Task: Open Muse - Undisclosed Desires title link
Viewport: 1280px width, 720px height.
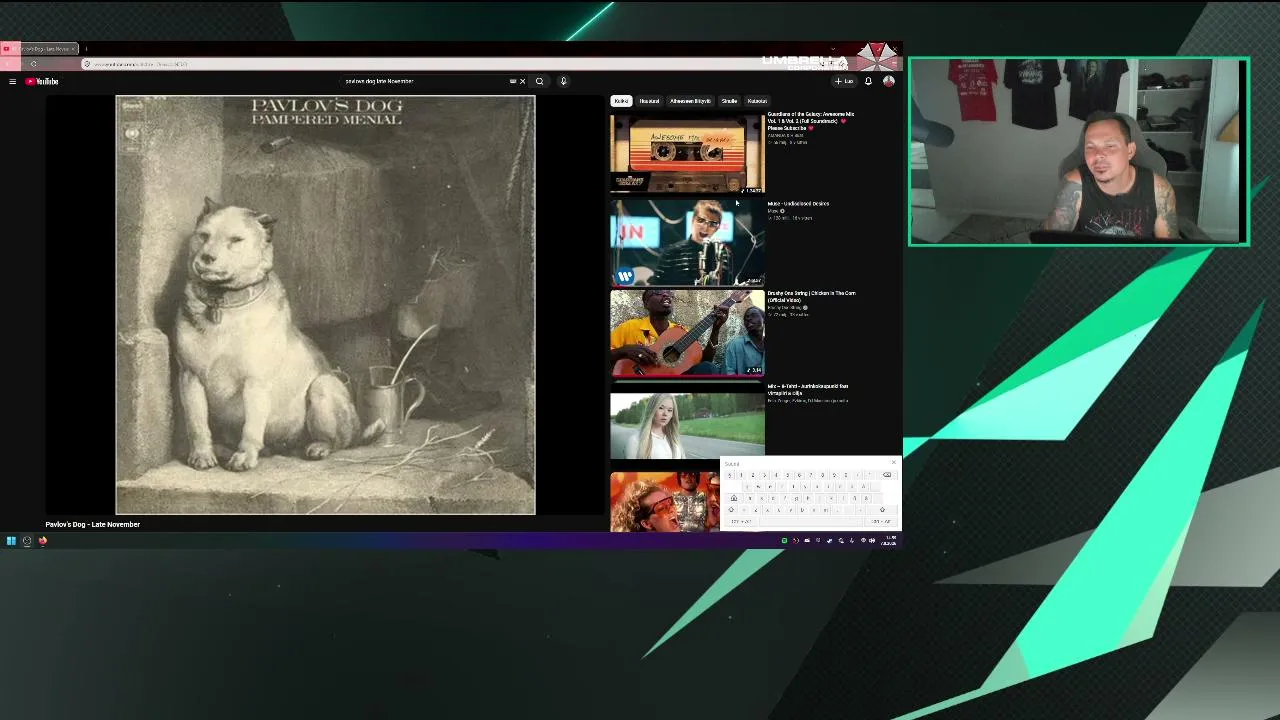Action: click(x=798, y=204)
